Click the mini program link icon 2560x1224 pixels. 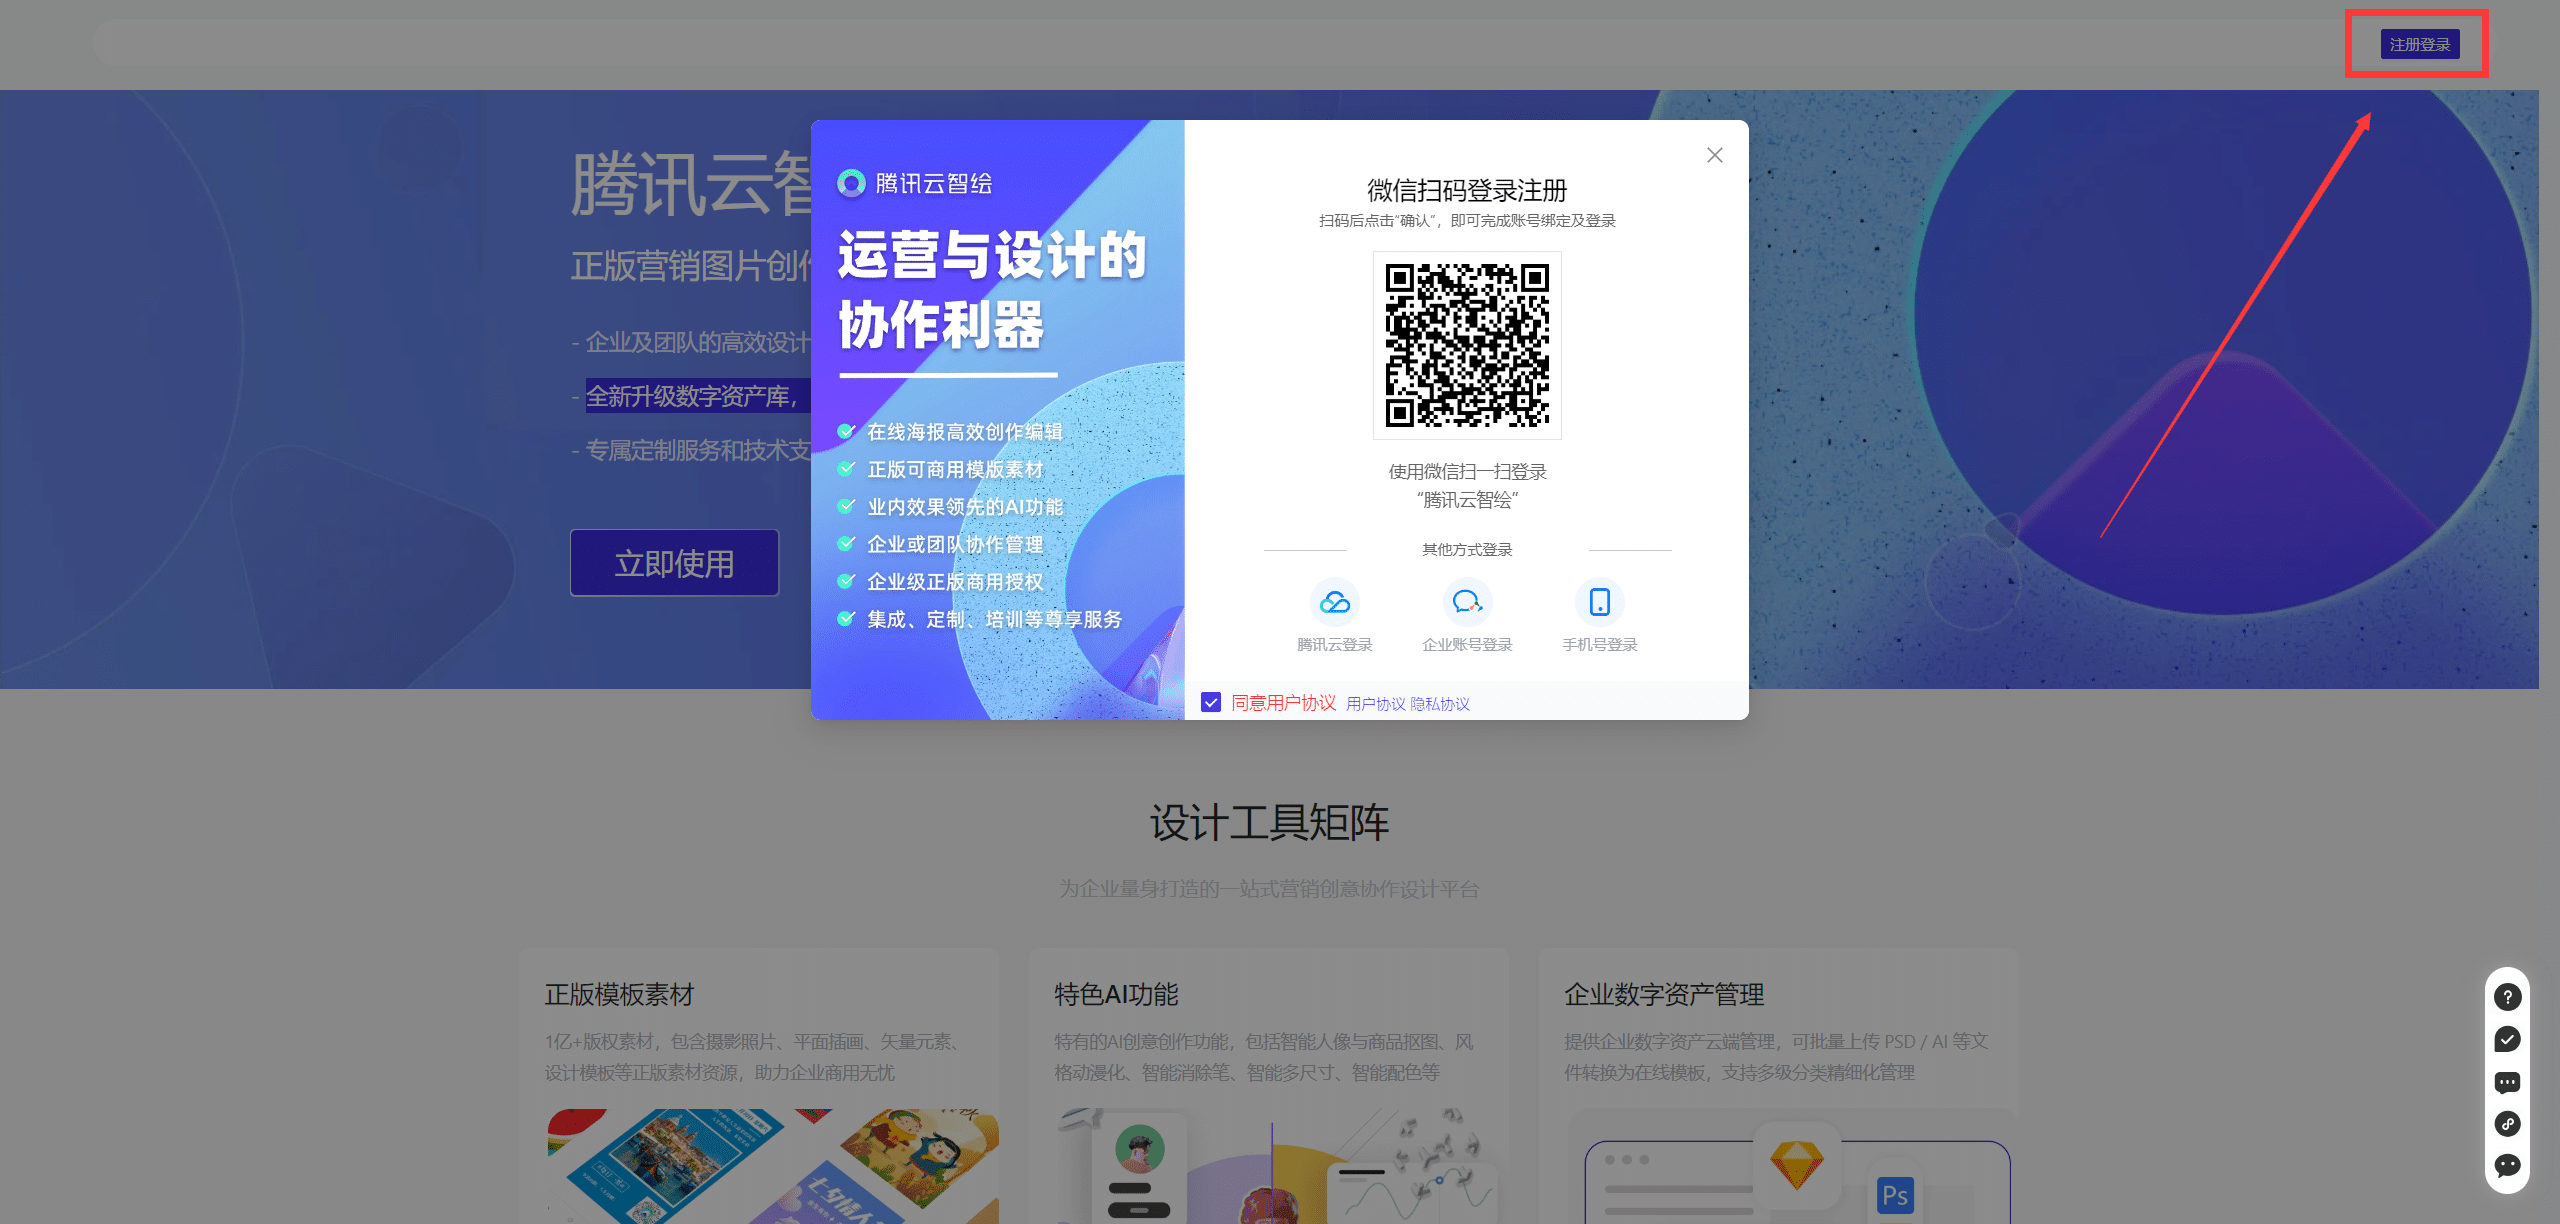[x=2507, y=1124]
